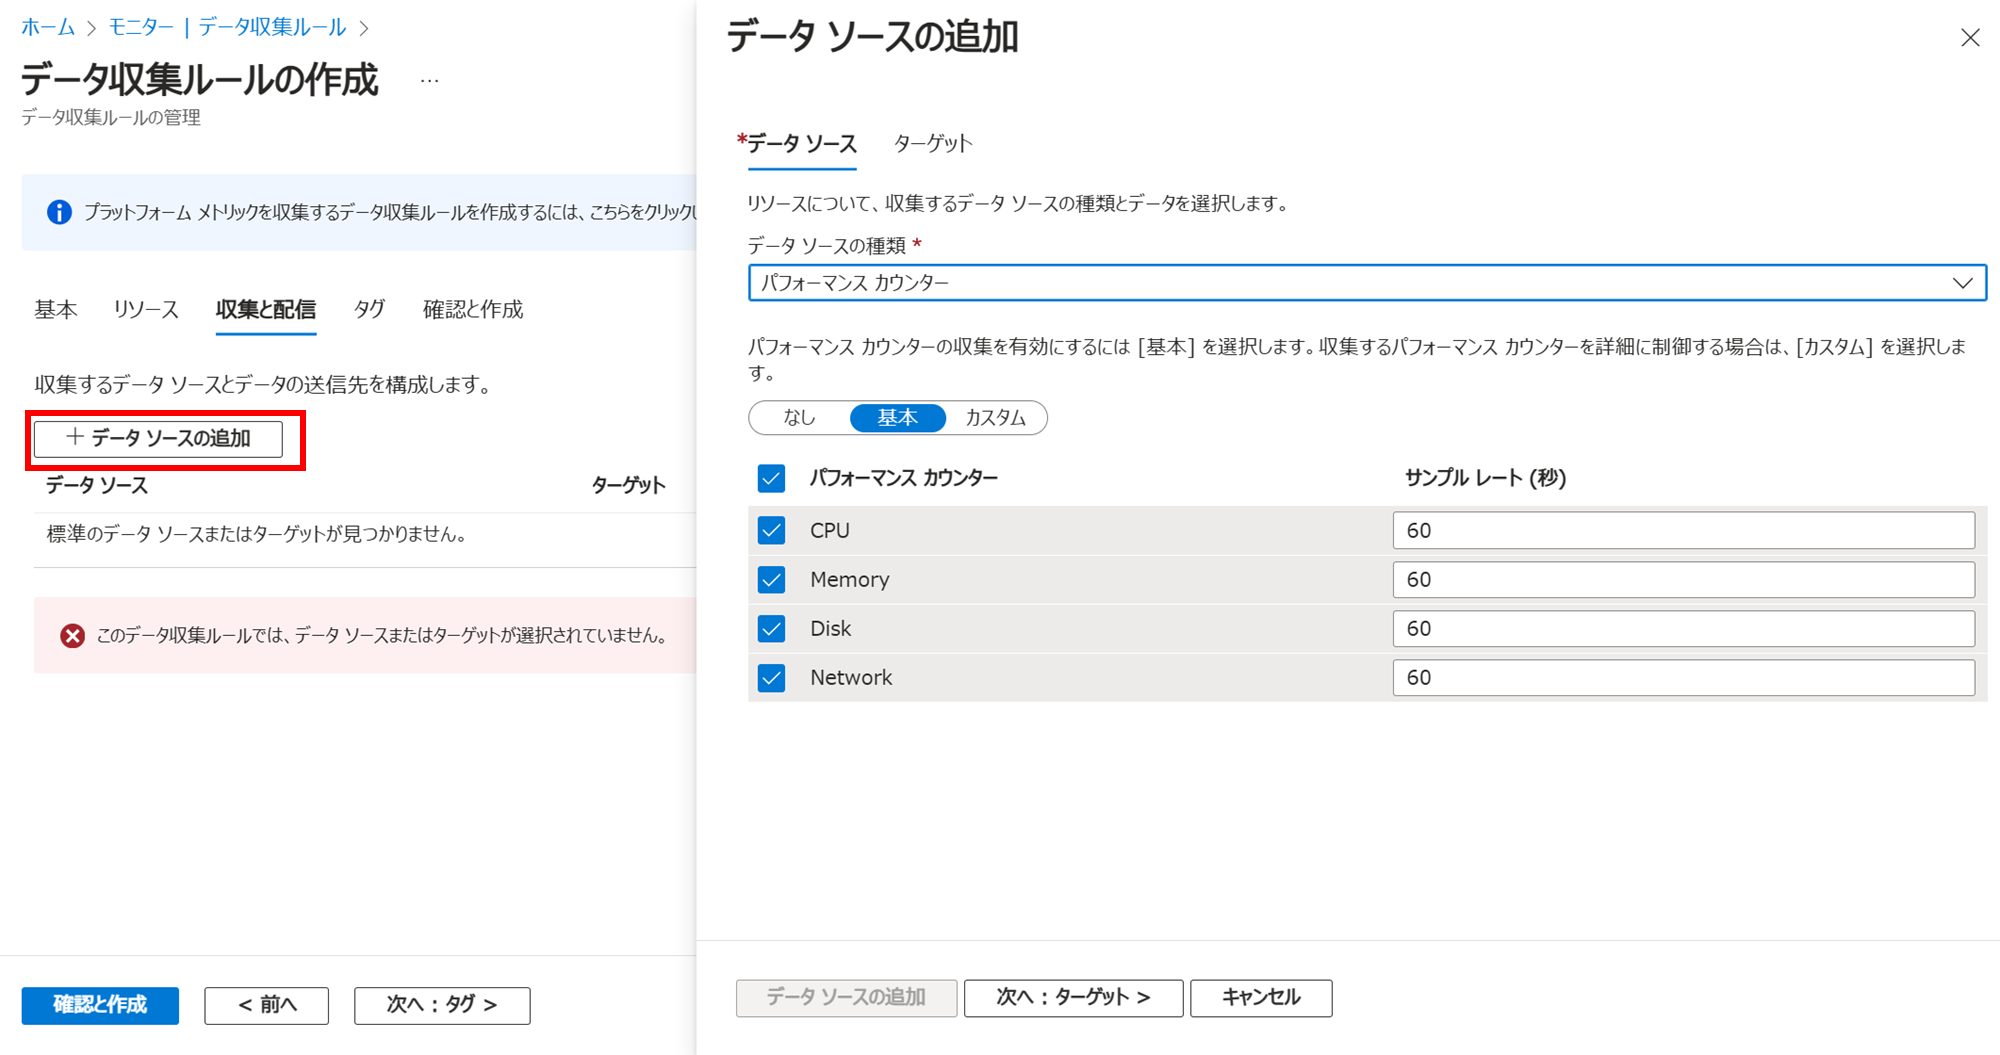The image size is (2000, 1055).
Task: Select the なし option
Action: pyautogui.click(x=799, y=417)
